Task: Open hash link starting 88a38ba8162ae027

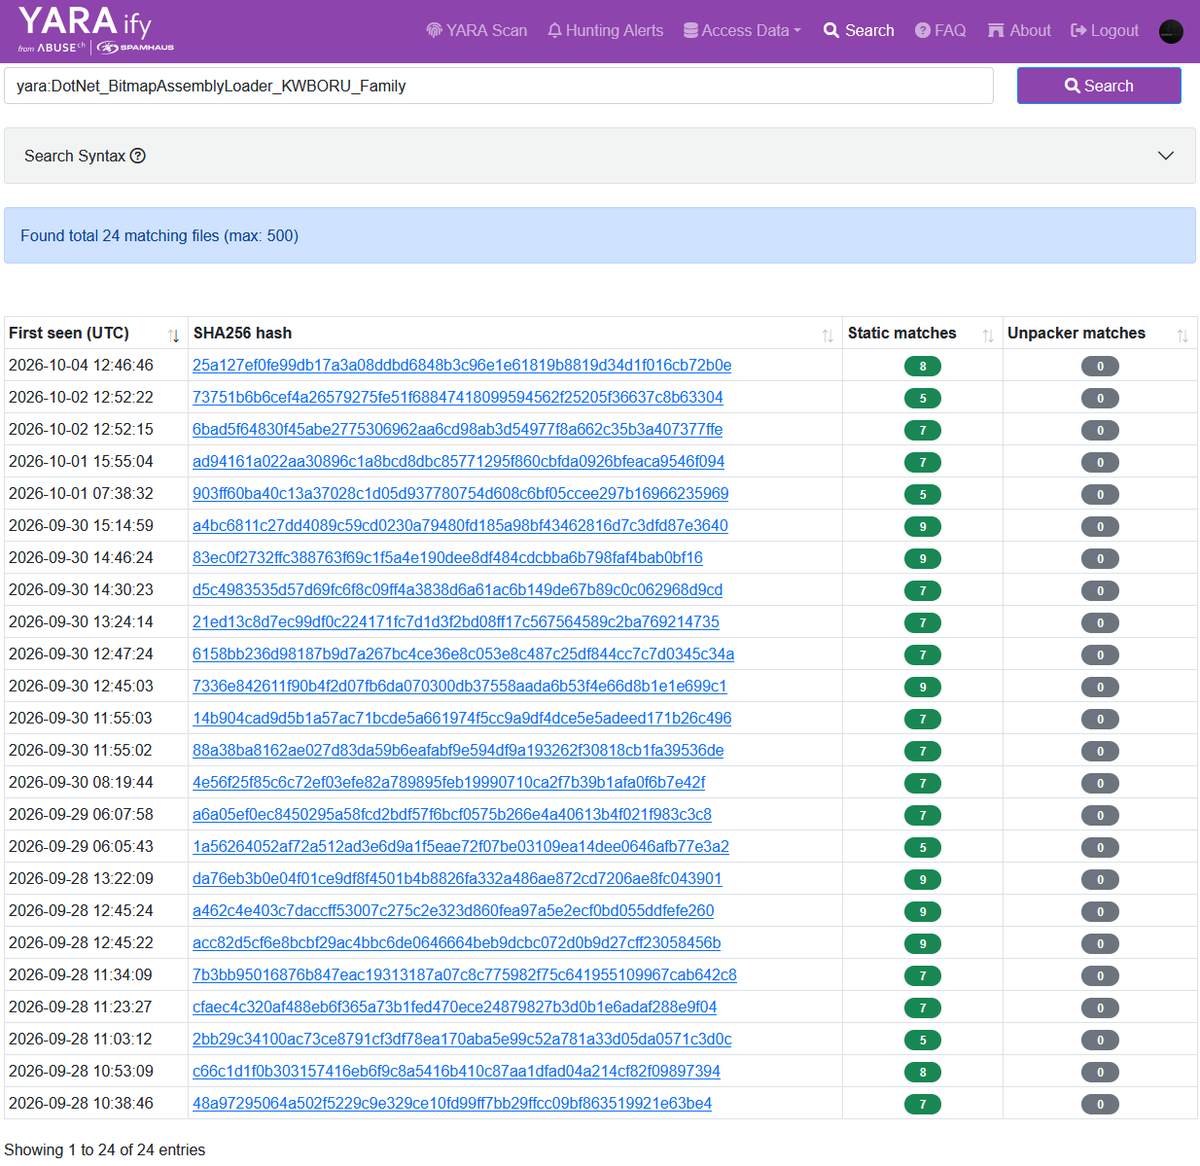Action: tap(458, 749)
